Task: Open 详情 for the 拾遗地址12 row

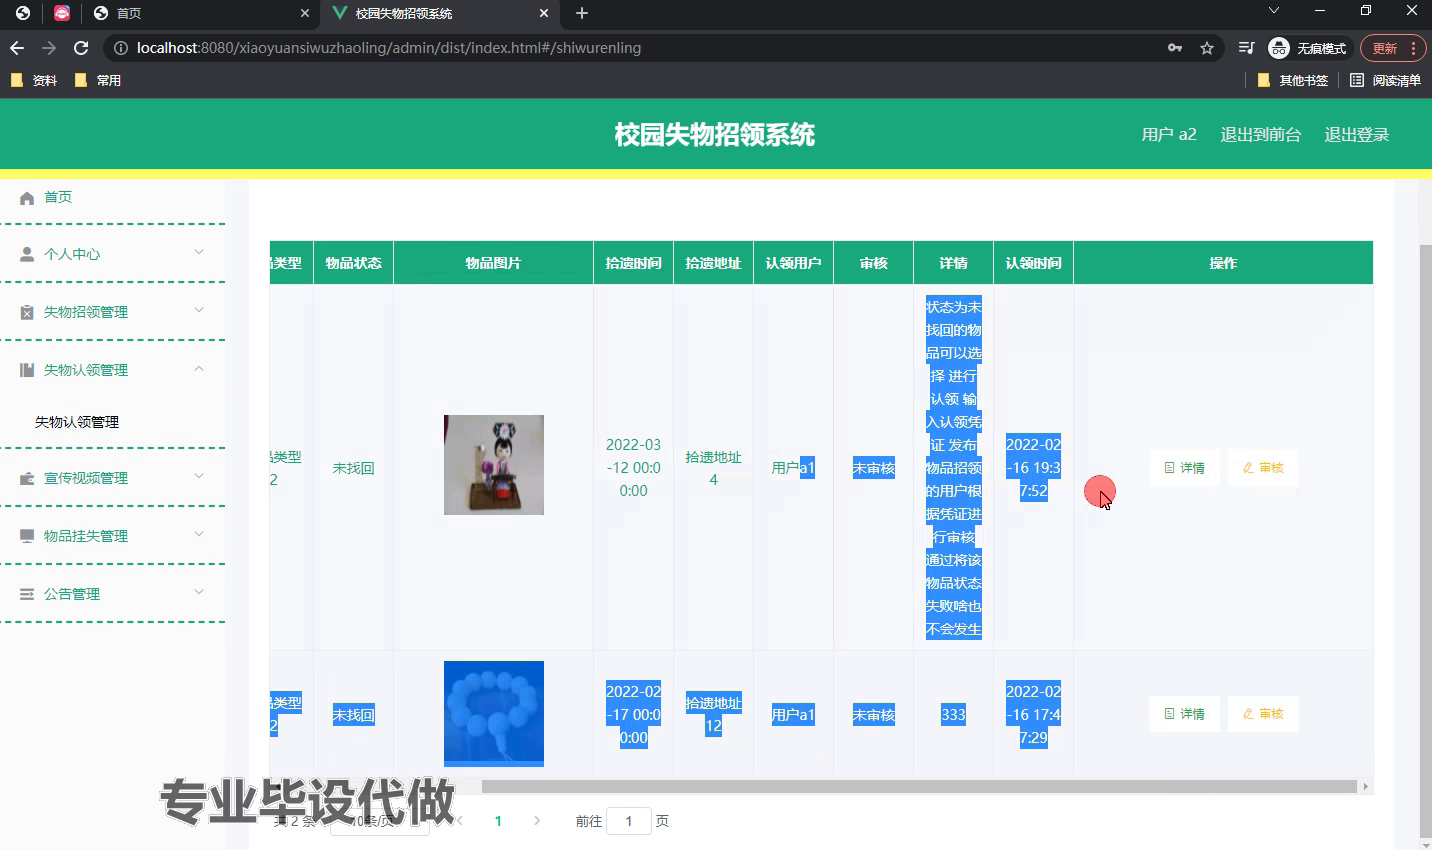Action: (x=1184, y=714)
